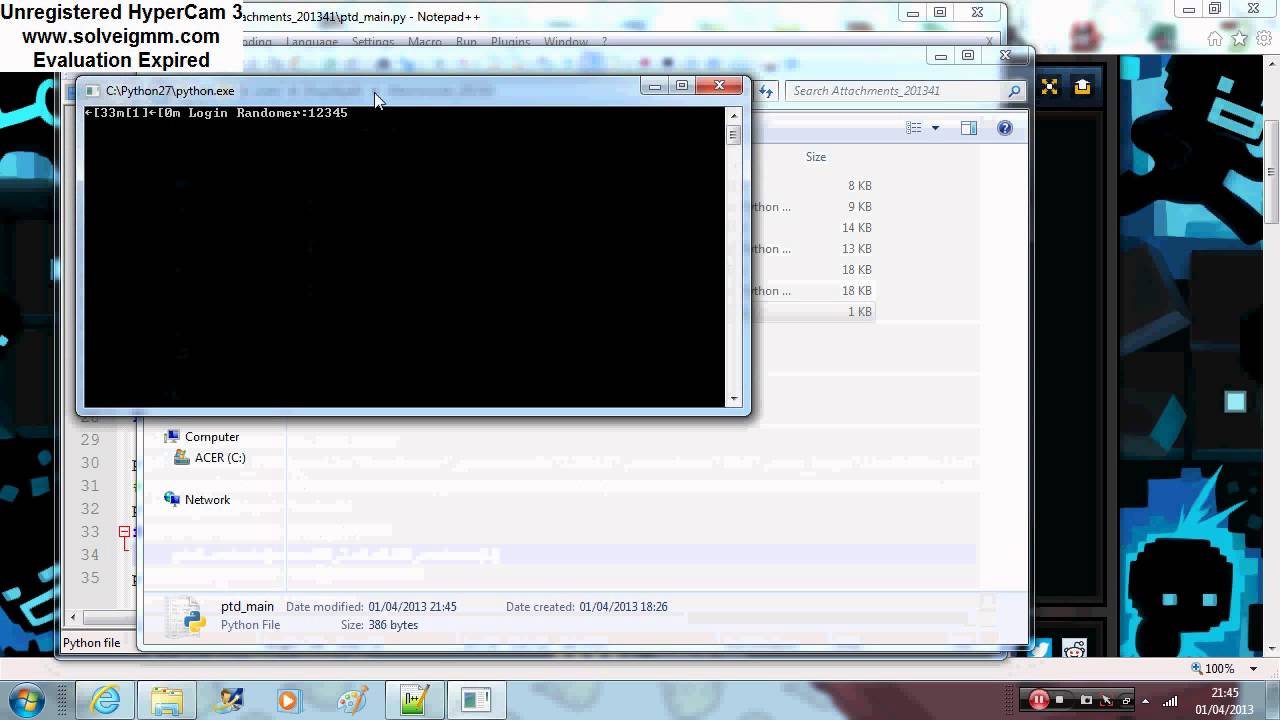Click the Reddit alien icon on the page
Screen dimensions: 1280x720
1074,649
